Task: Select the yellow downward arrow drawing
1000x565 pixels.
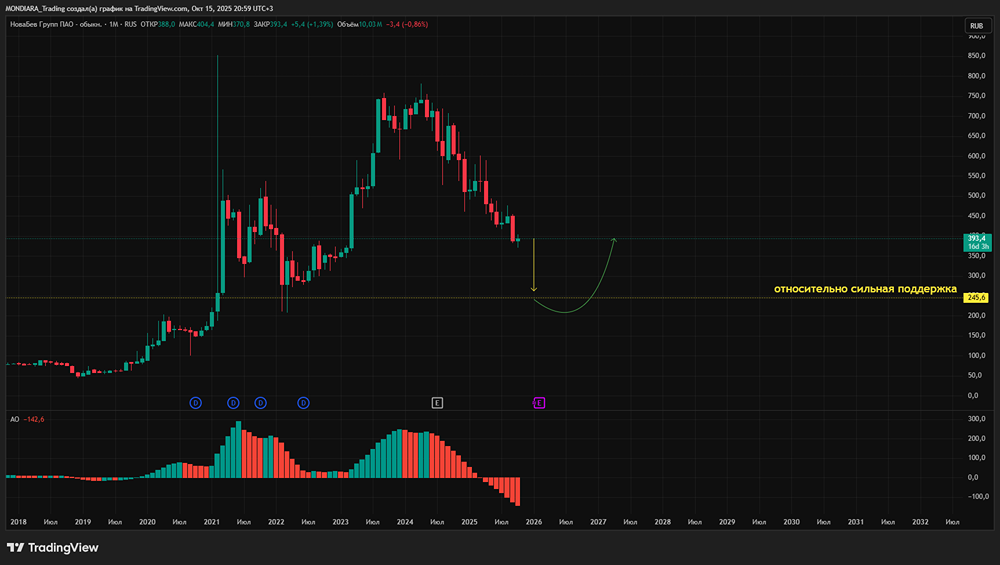Action: [534, 265]
